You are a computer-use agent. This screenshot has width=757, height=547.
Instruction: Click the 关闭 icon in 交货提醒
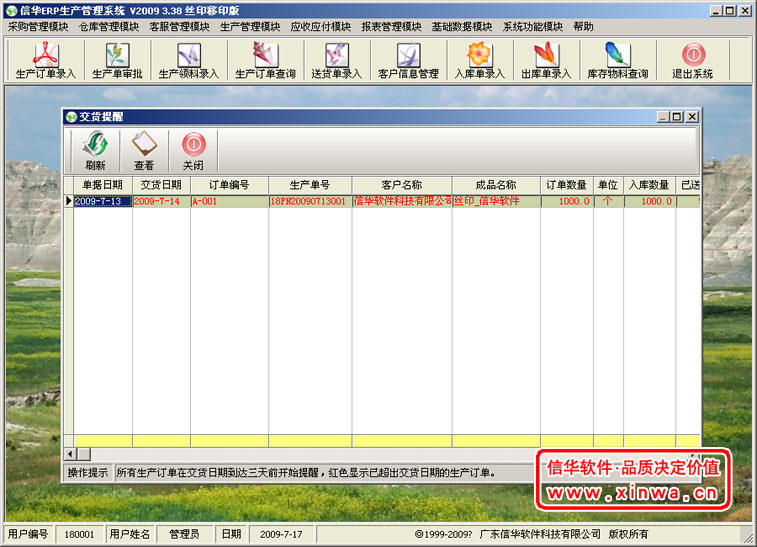pos(193,150)
